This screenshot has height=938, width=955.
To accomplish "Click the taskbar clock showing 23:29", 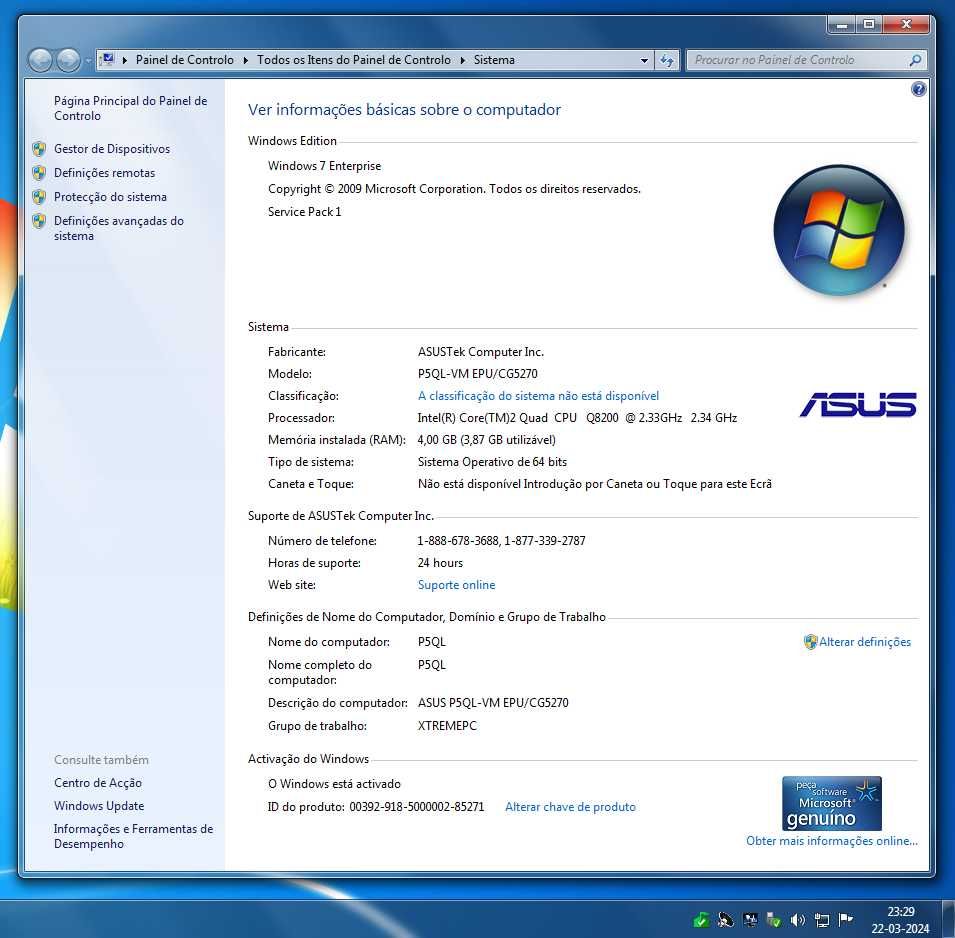I will [x=900, y=920].
